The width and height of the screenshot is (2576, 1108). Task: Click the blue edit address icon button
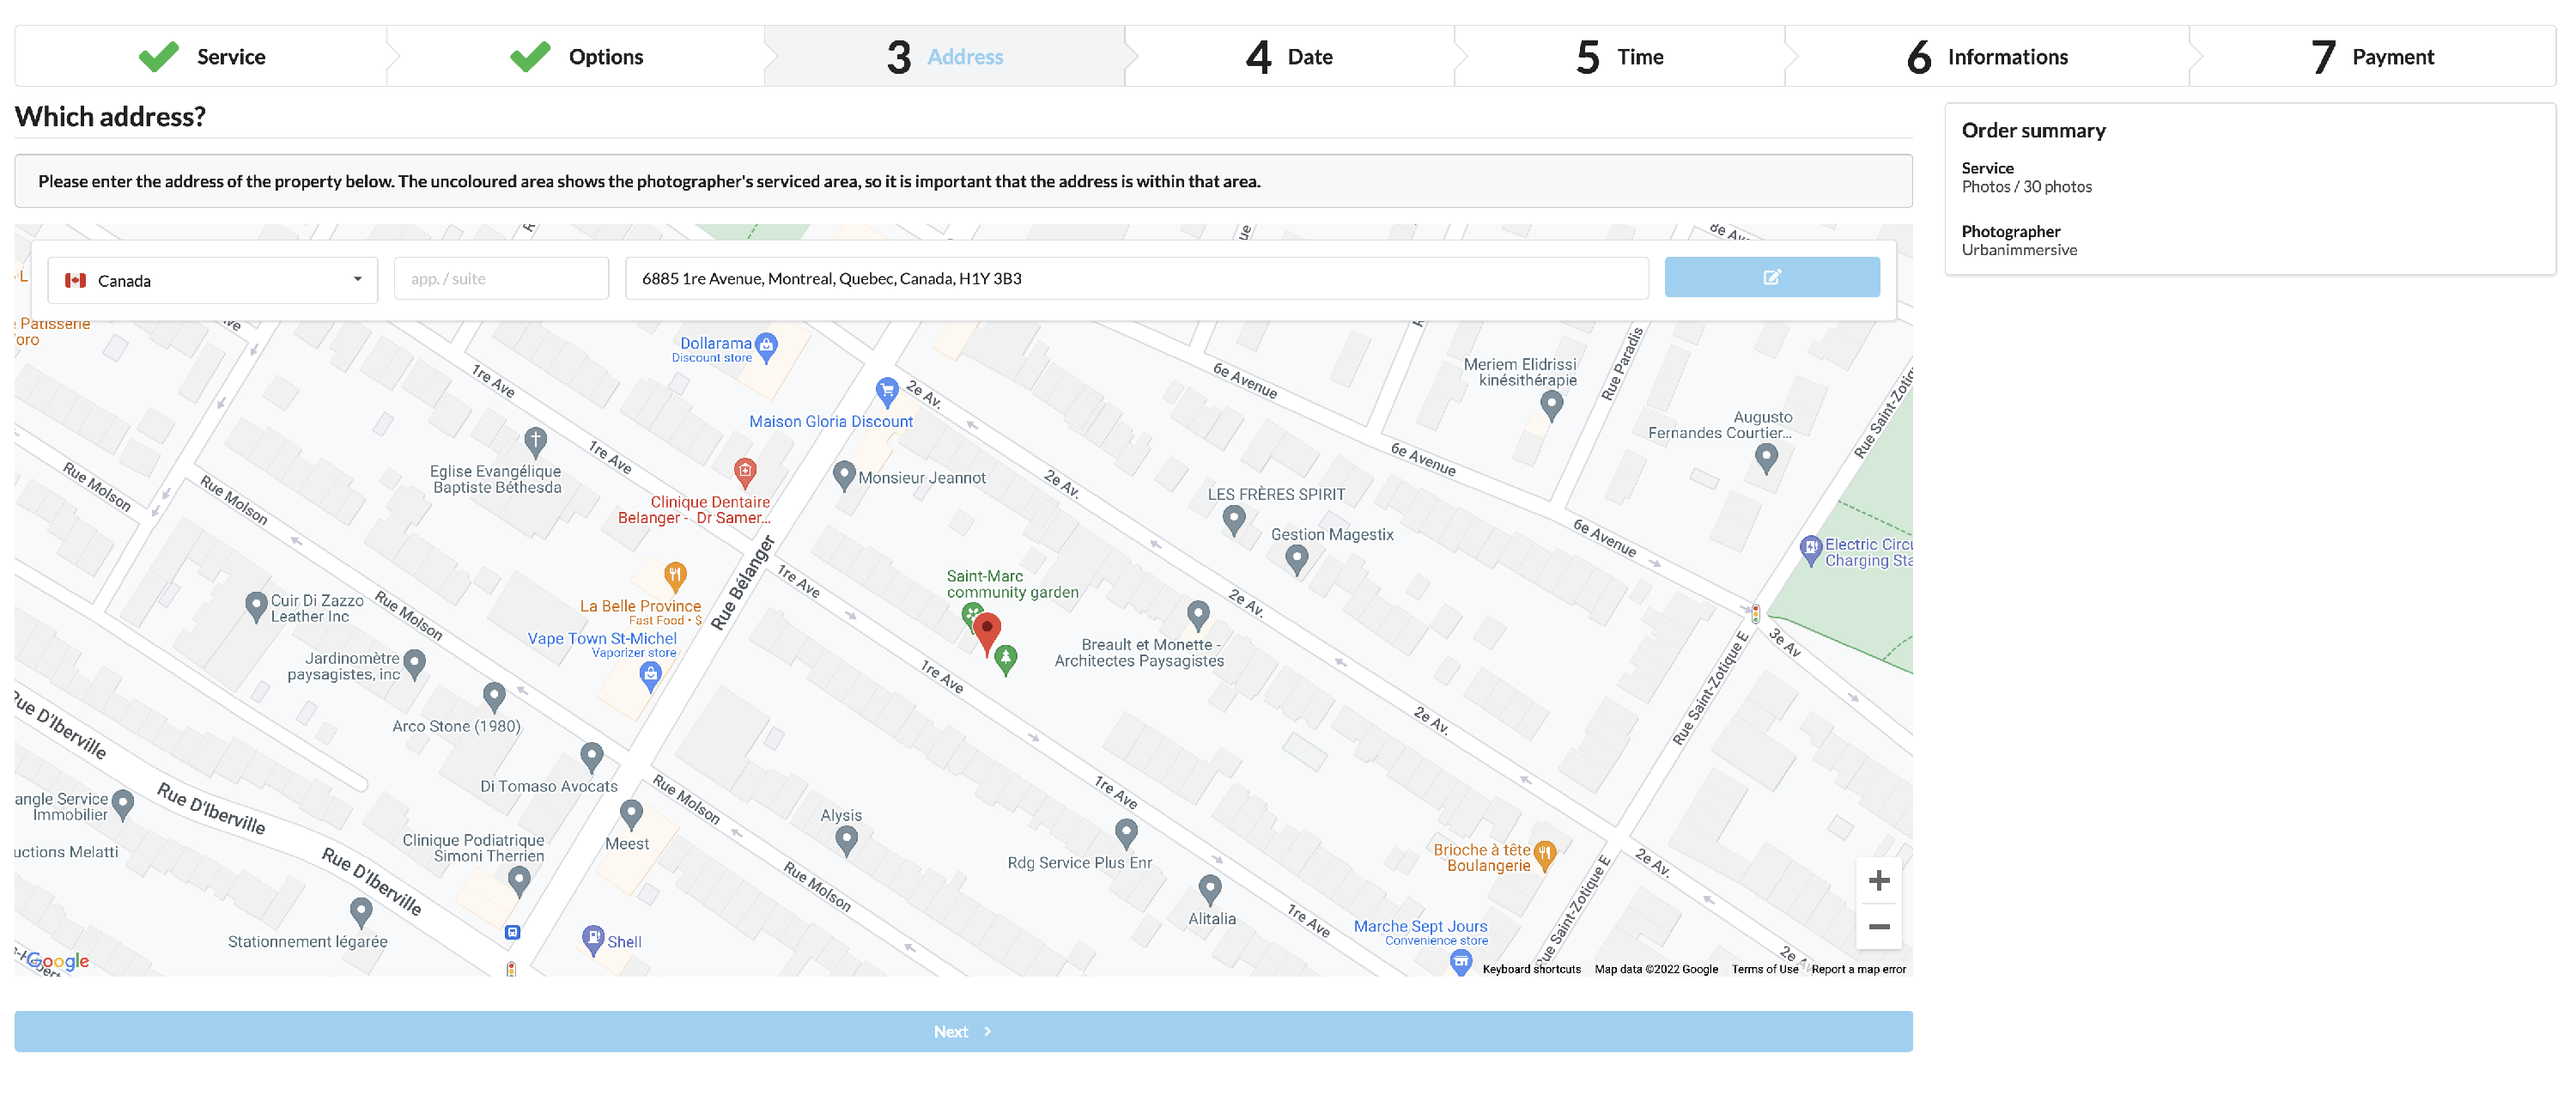click(1771, 277)
